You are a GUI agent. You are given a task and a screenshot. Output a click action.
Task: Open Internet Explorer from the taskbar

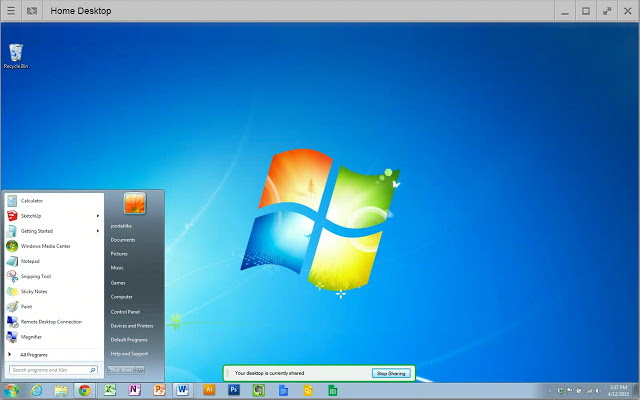37,390
